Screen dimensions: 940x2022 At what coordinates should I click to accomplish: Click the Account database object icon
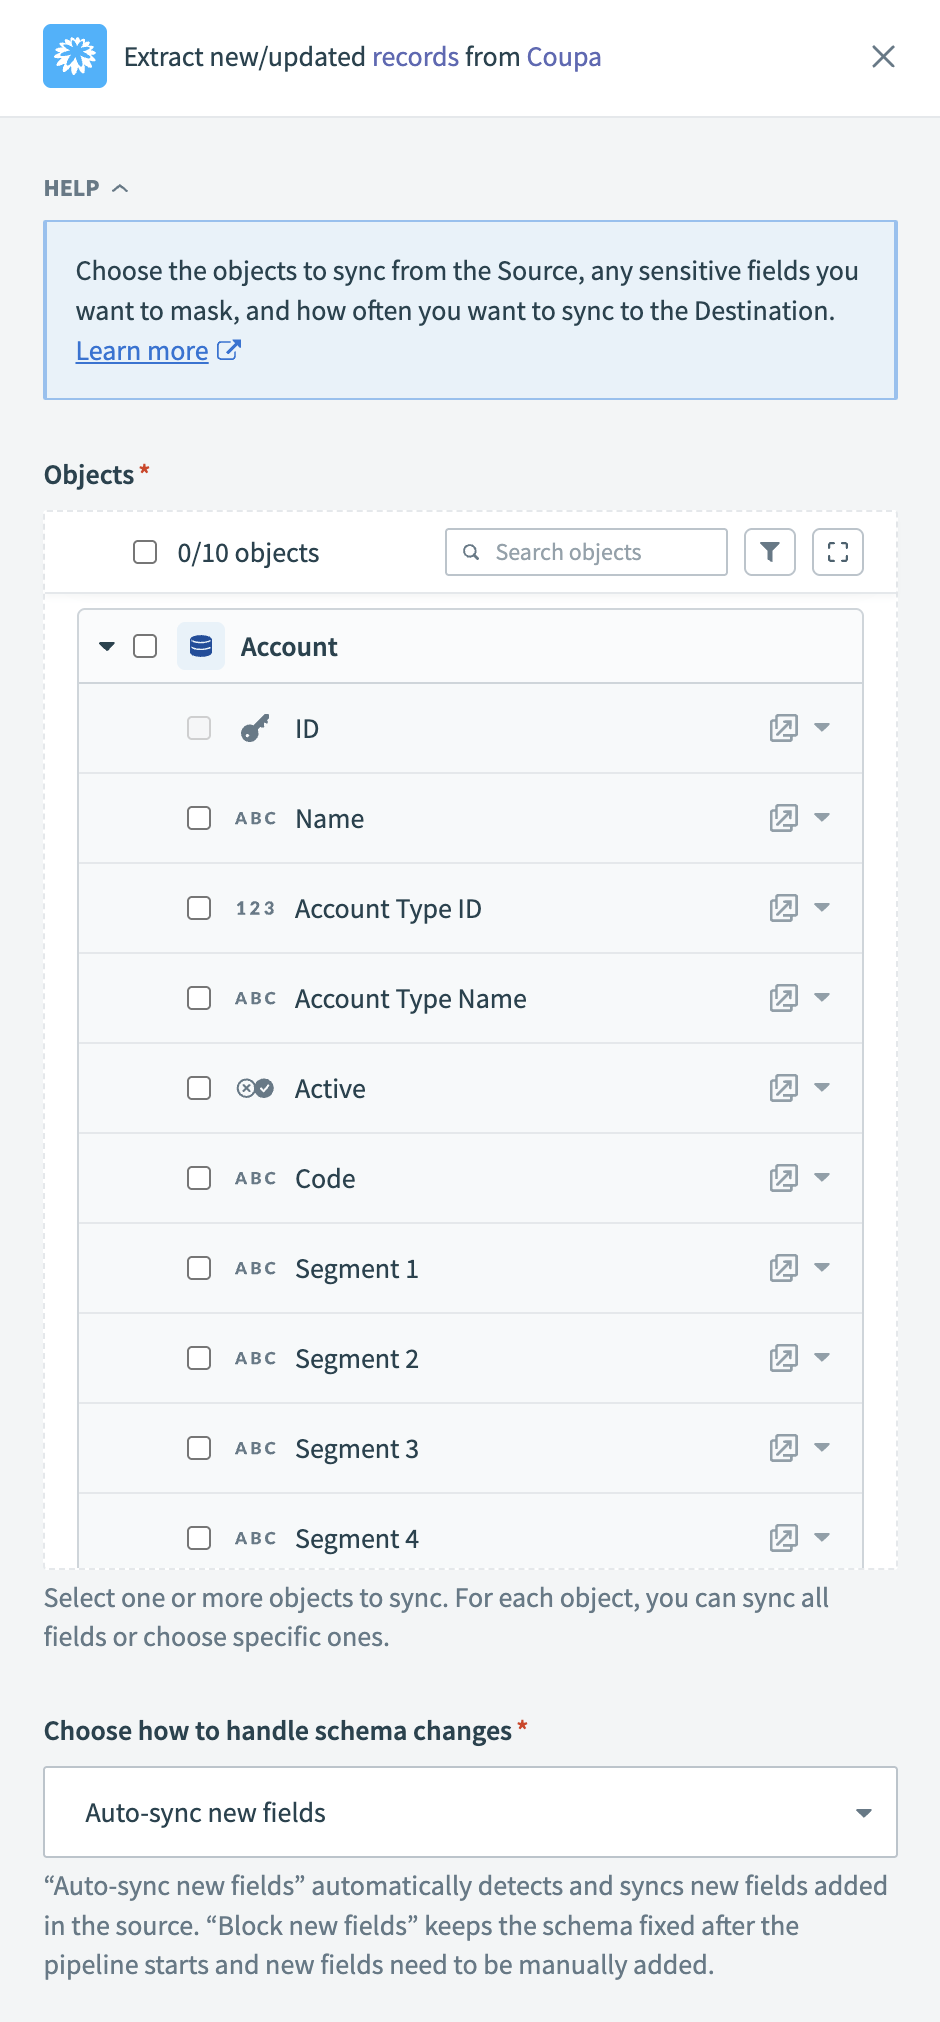point(201,646)
